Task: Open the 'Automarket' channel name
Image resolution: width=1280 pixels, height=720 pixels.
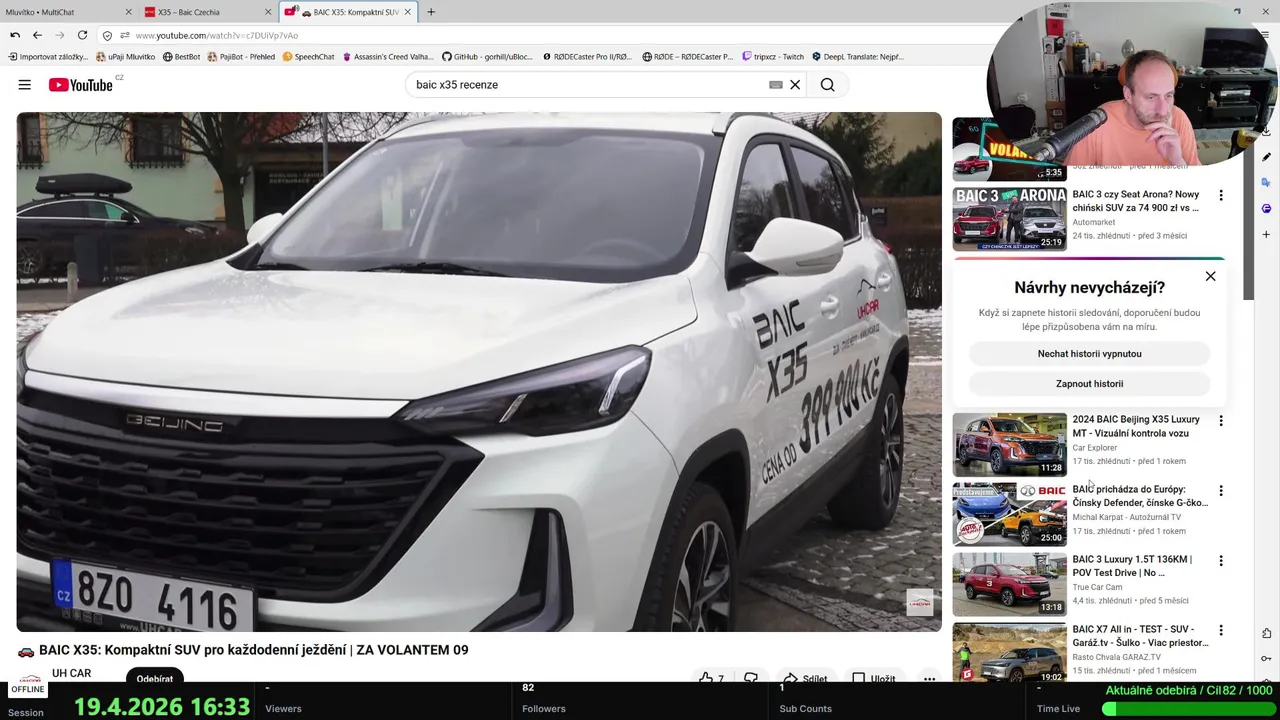Action: point(1093,222)
